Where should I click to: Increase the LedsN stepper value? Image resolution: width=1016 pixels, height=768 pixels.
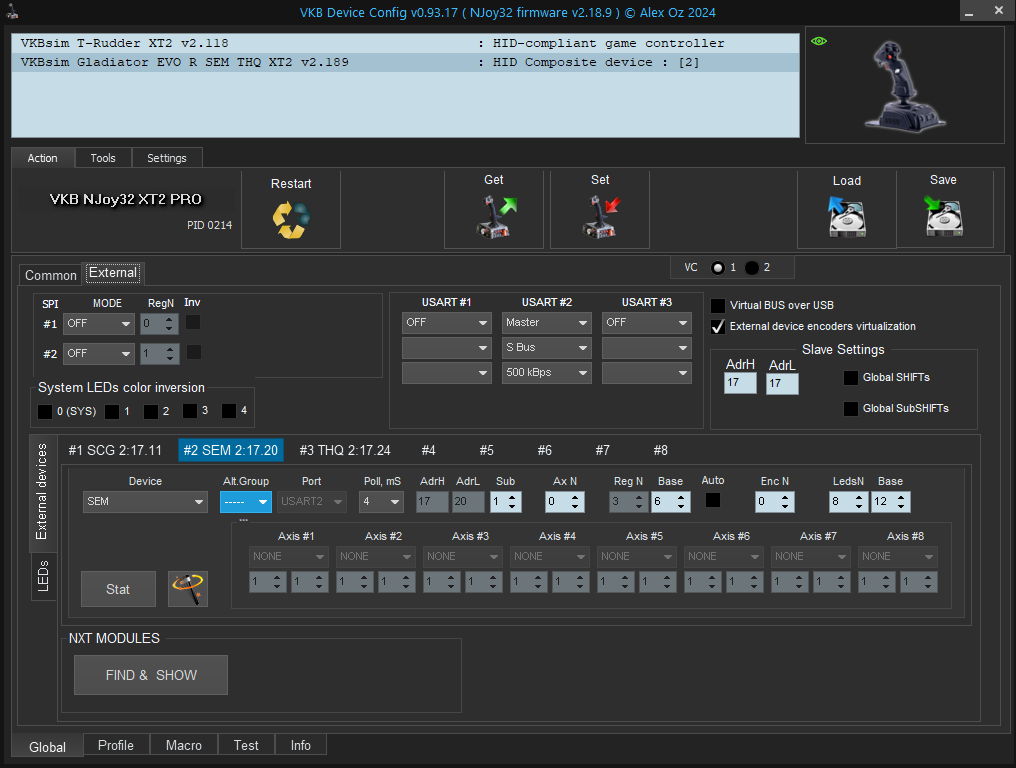pyautogui.click(x=859, y=497)
